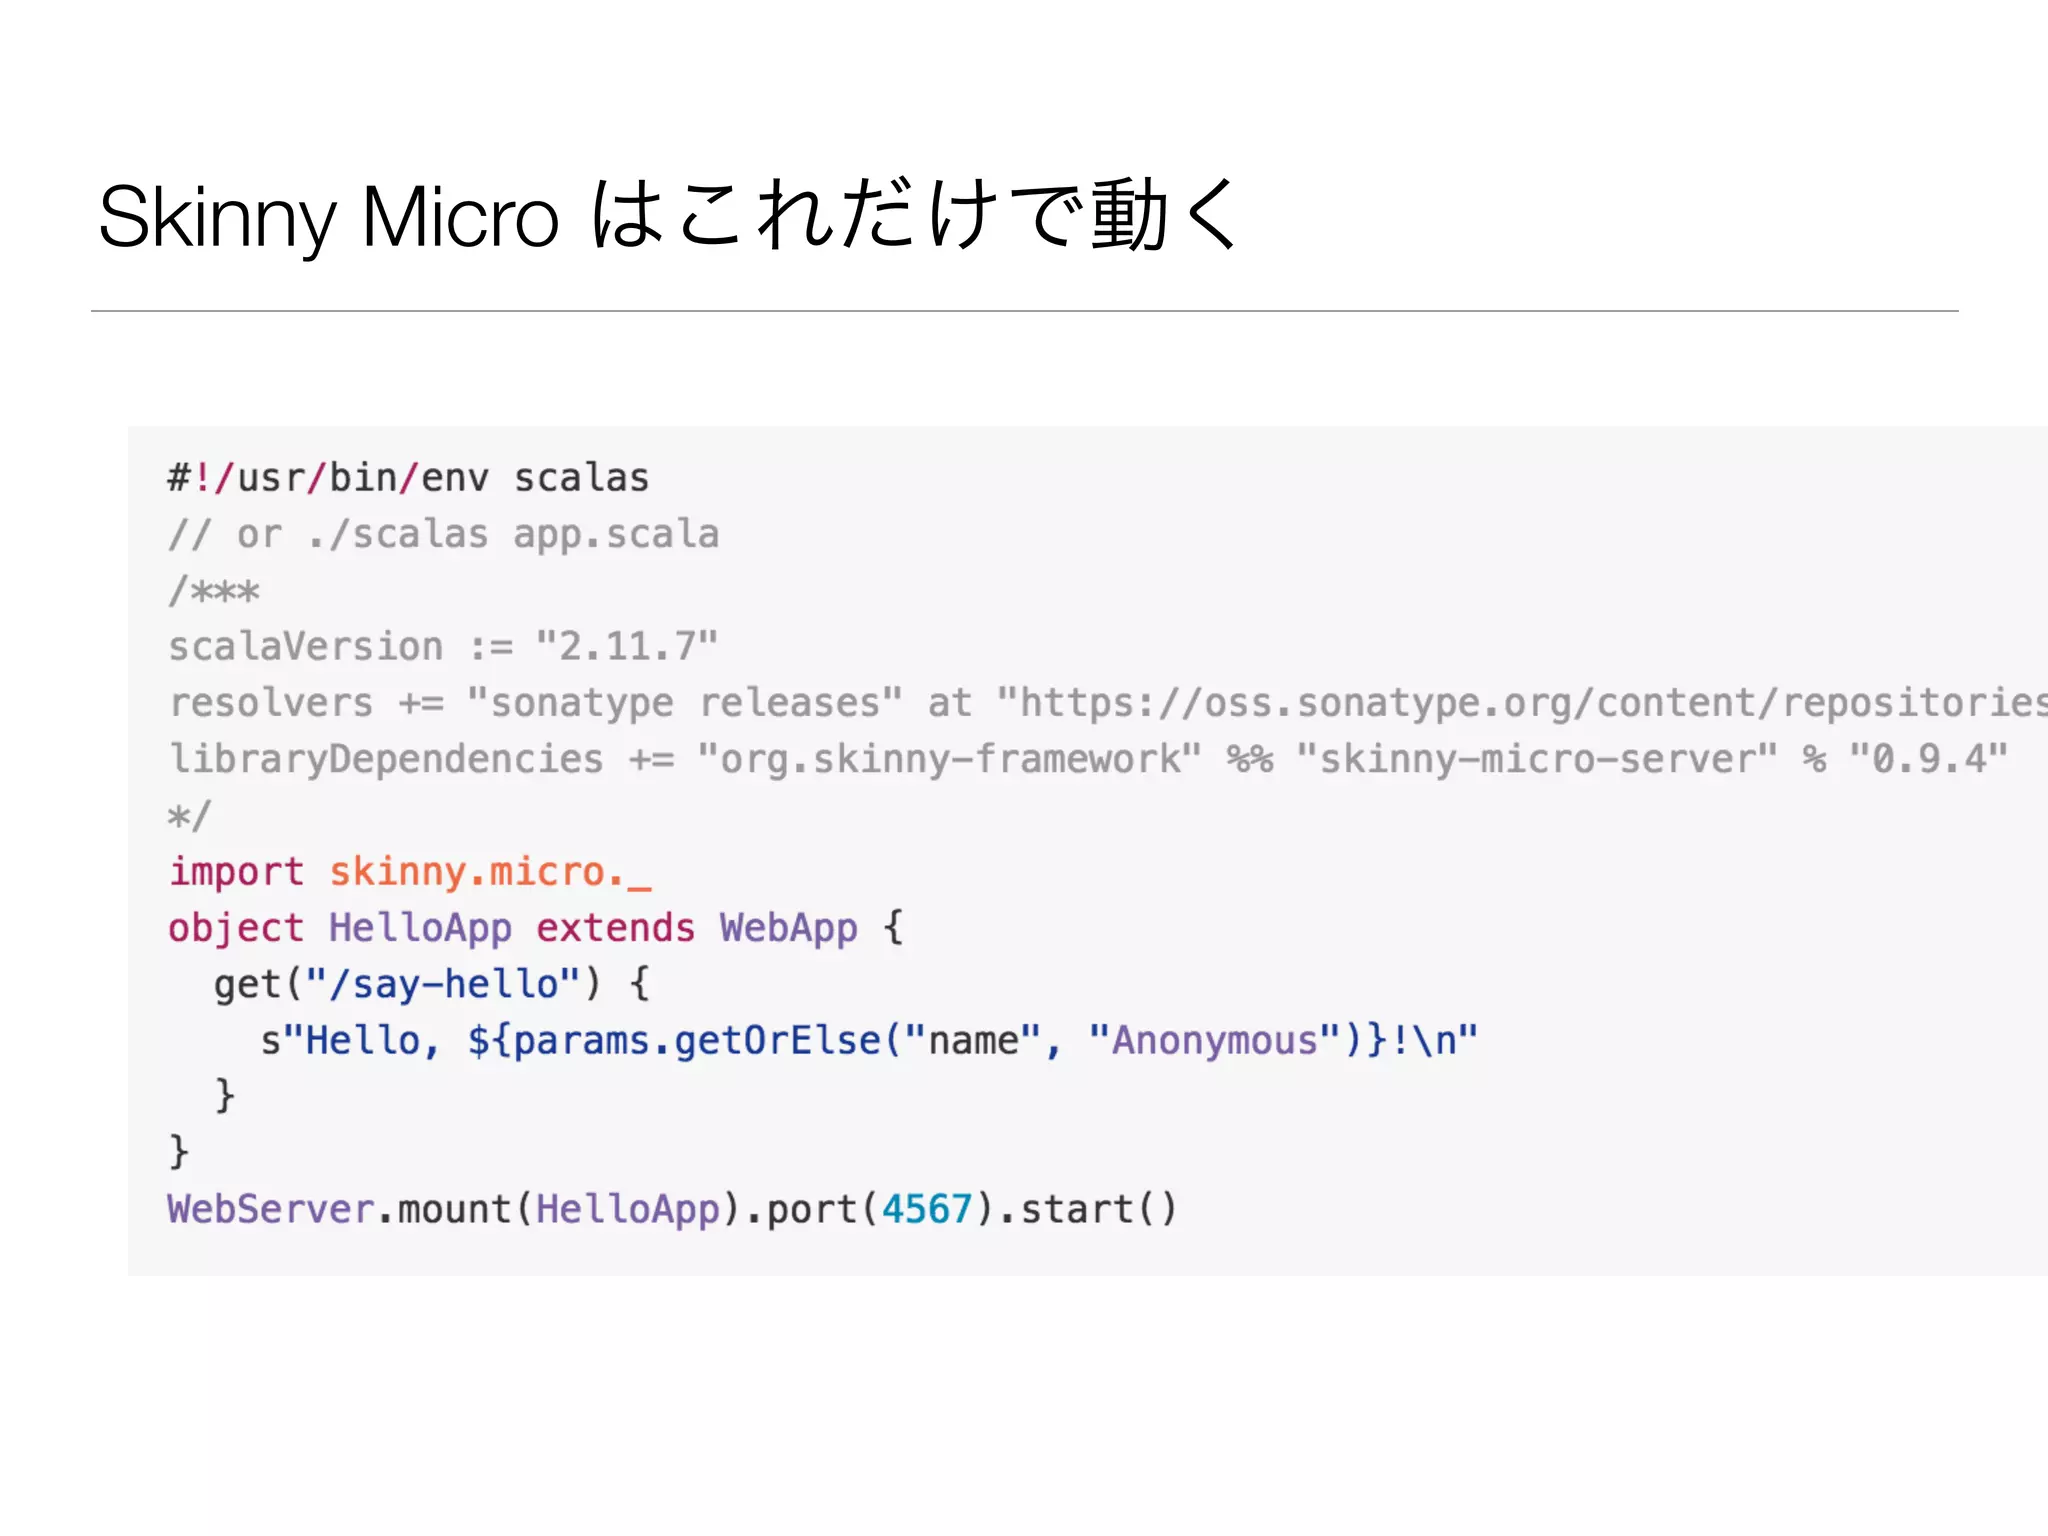2048x1536 pixels.
Task: Click the 'resolvers += "sonatype releases"' line
Action: (1107, 703)
